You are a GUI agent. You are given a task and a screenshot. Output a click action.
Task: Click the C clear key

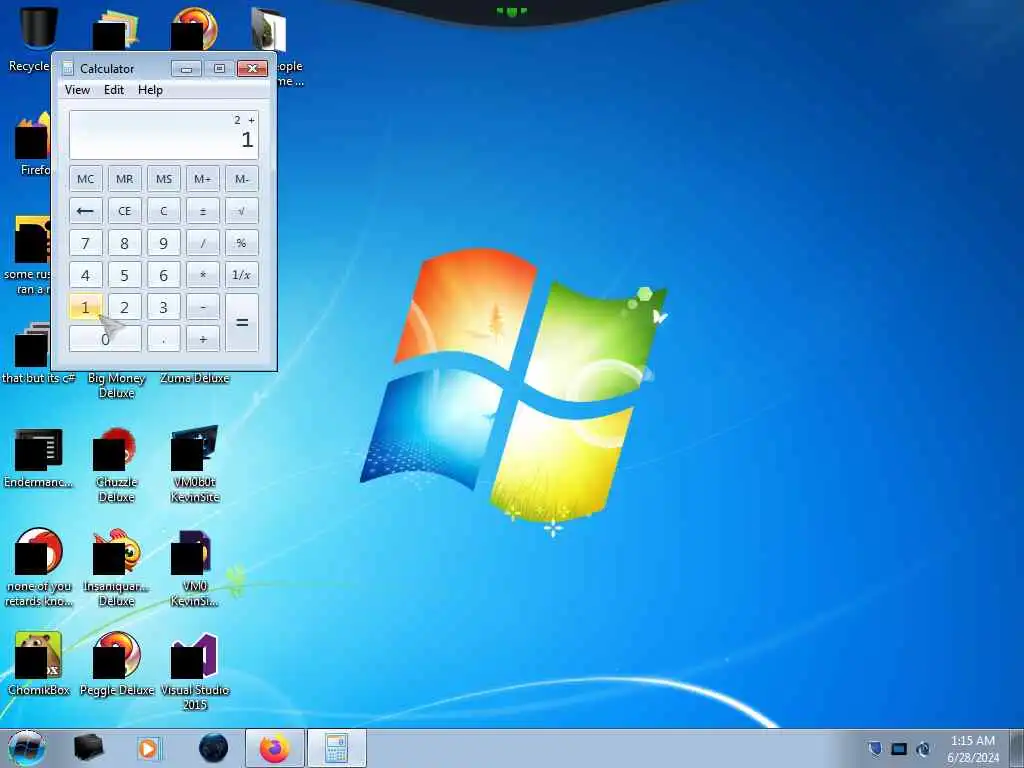click(x=163, y=211)
